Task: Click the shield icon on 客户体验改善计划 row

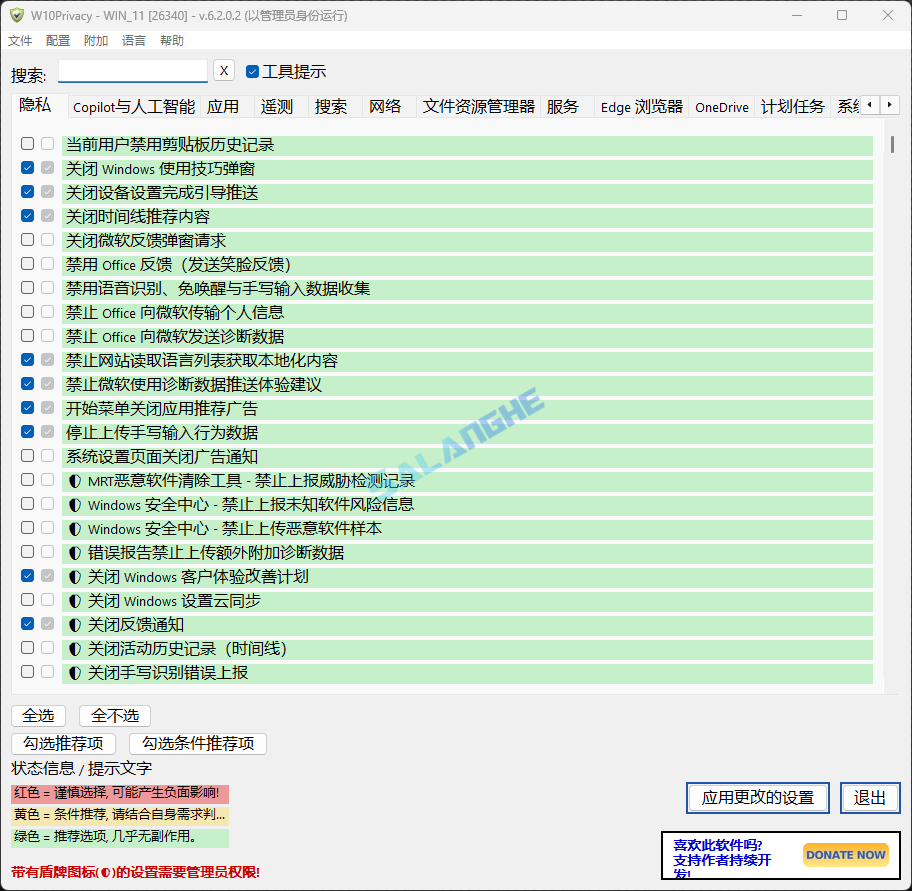Action: pos(74,577)
